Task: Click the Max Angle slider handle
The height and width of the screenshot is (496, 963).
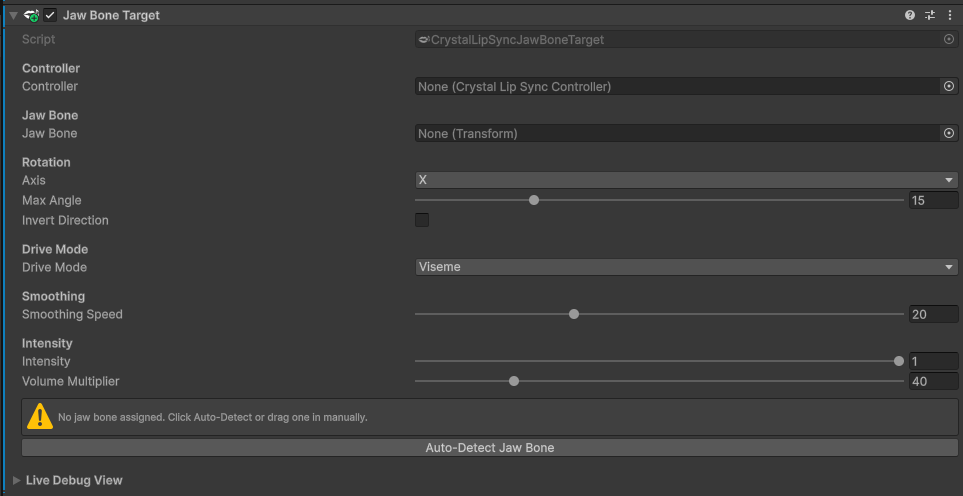Action: coord(534,200)
